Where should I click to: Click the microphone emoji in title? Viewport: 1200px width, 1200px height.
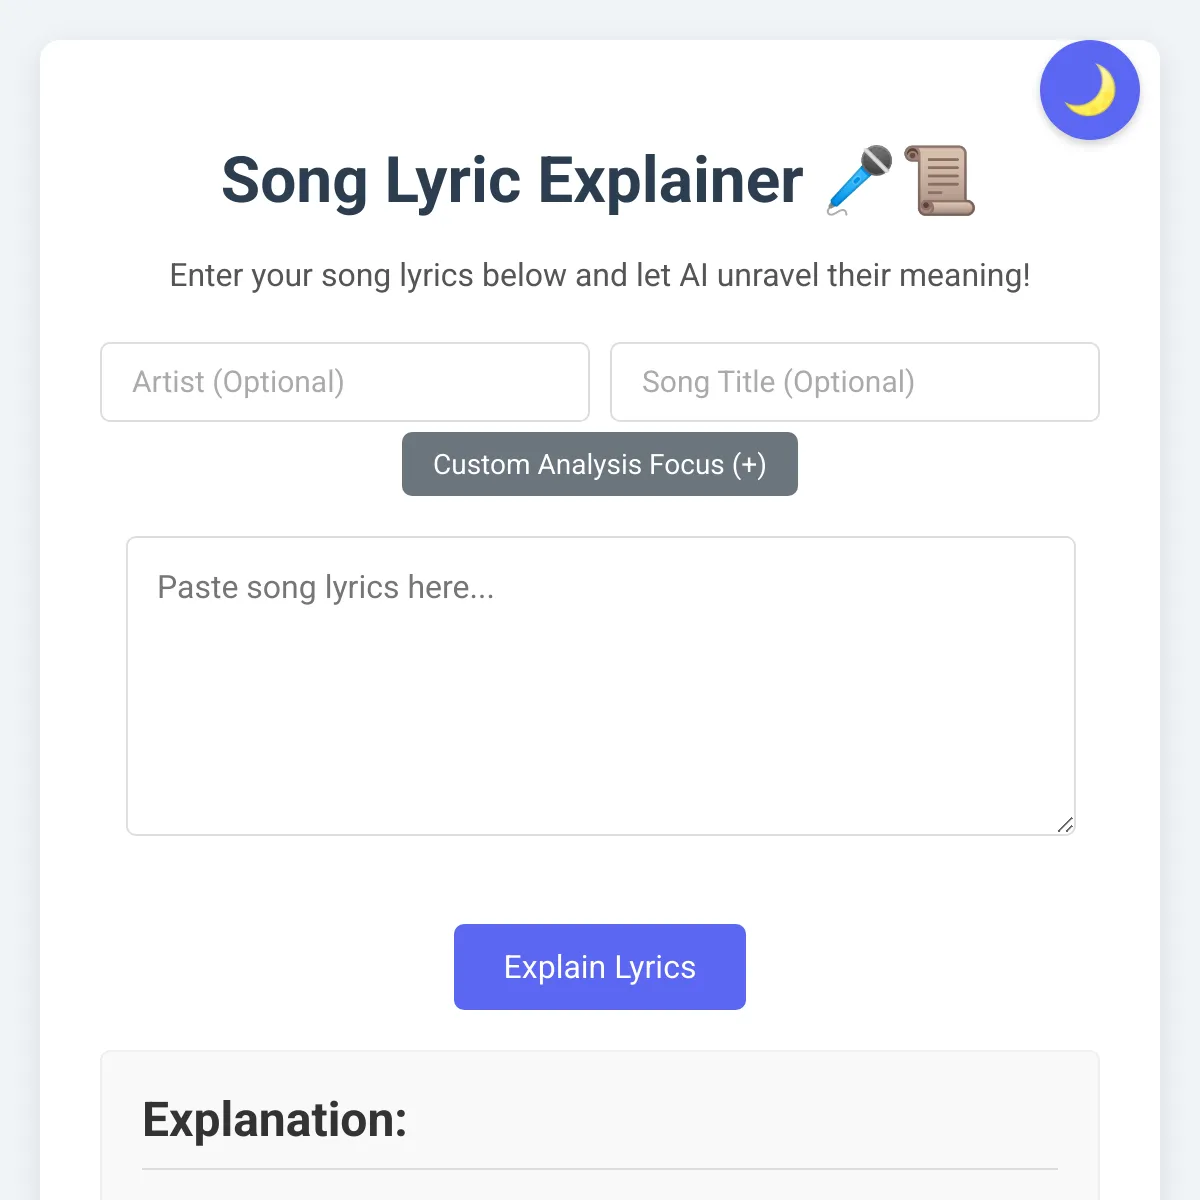click(860, 180)
